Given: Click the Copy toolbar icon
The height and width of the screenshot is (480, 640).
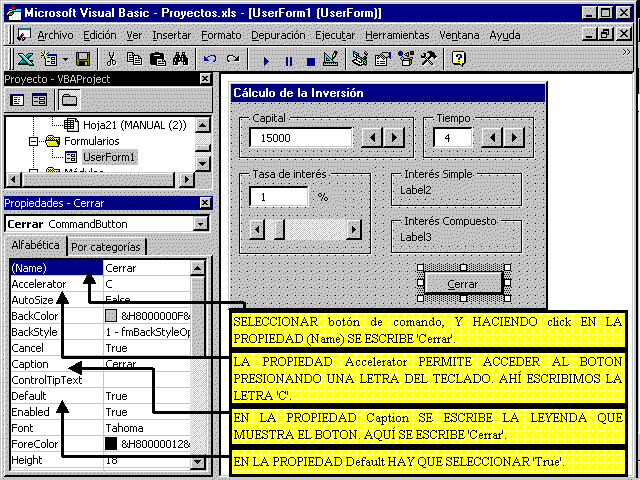Looking at the screenshot, I should tap(134, 60).
